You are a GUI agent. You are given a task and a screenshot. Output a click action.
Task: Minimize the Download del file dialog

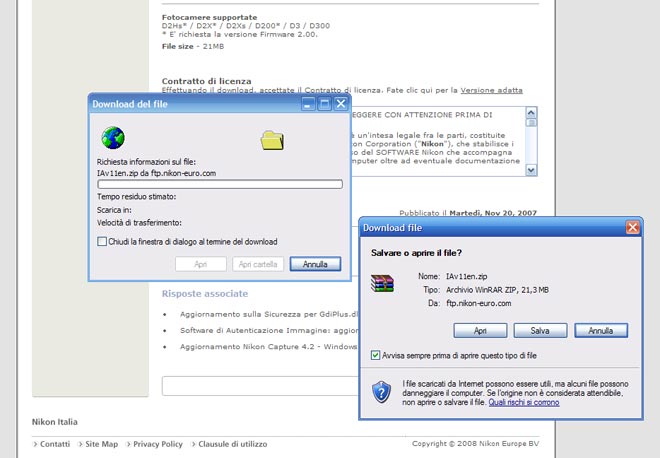308,104
